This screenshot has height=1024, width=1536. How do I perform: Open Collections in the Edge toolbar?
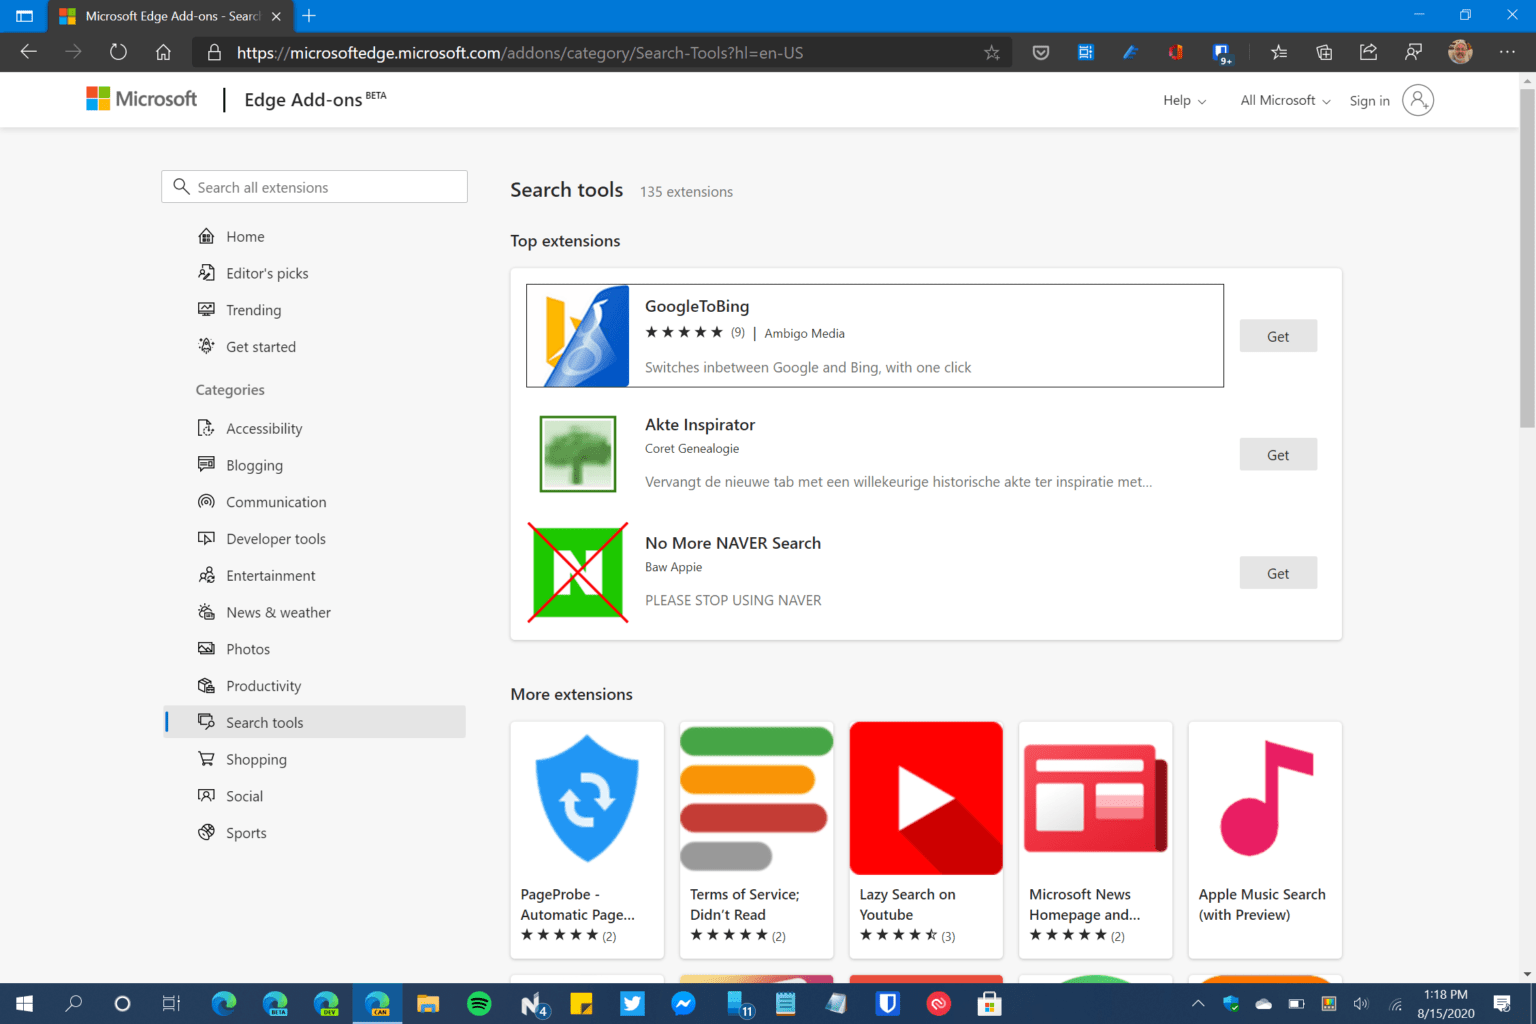tap(1324, 52)
